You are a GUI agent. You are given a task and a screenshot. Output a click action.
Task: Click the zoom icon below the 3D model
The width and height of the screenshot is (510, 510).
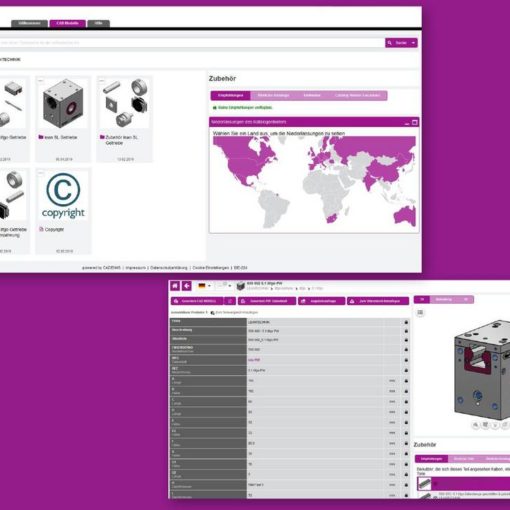475,425
